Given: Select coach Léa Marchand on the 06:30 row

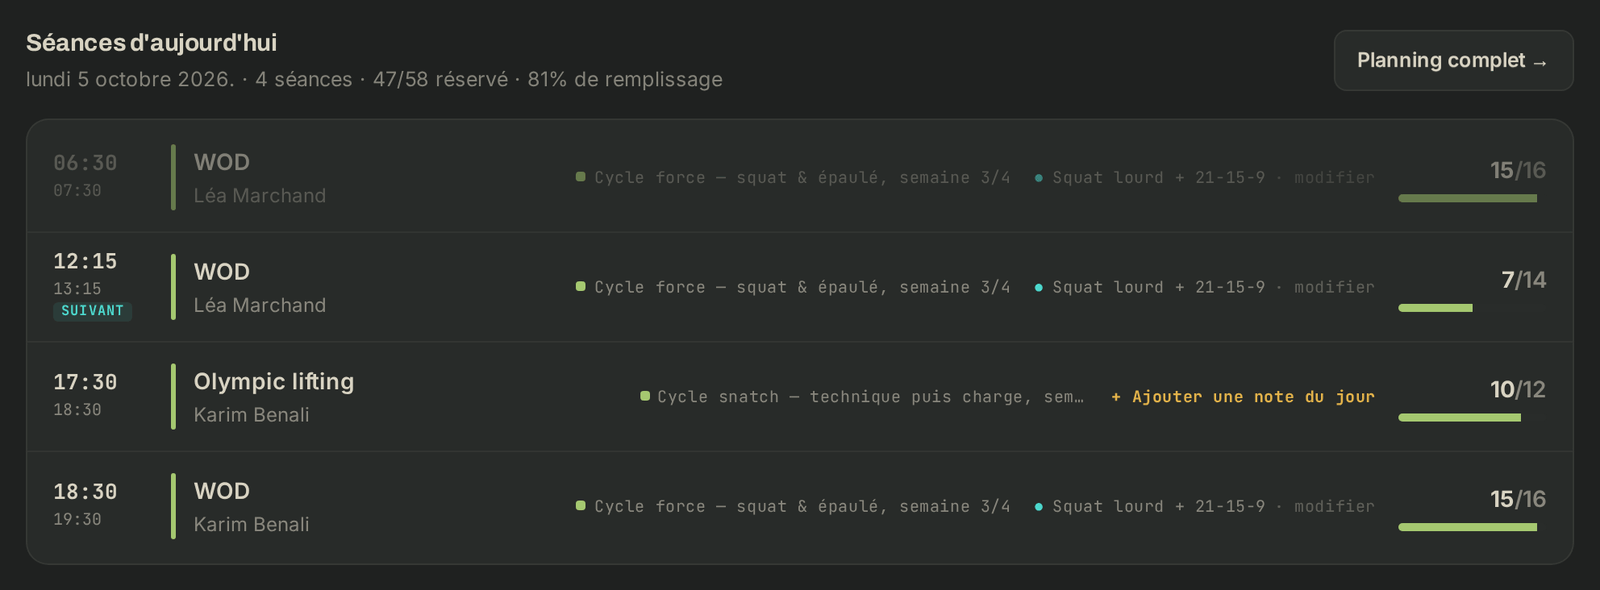Looking at the screenshot, I should pyautogui.click(x=260, y=196).
